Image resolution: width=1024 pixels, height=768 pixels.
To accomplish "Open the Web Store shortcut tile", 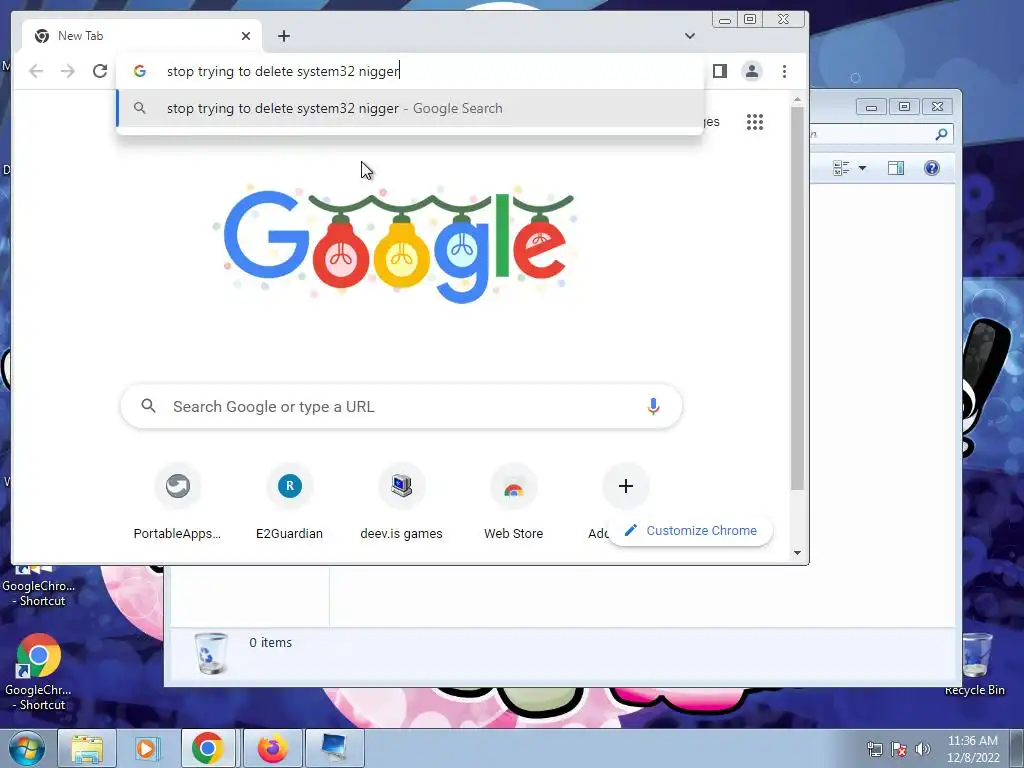I will click(x=513, y=503).
